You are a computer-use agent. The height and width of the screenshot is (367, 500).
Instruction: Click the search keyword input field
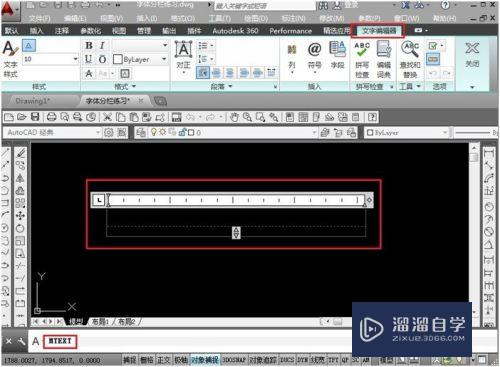coord(265,6)
